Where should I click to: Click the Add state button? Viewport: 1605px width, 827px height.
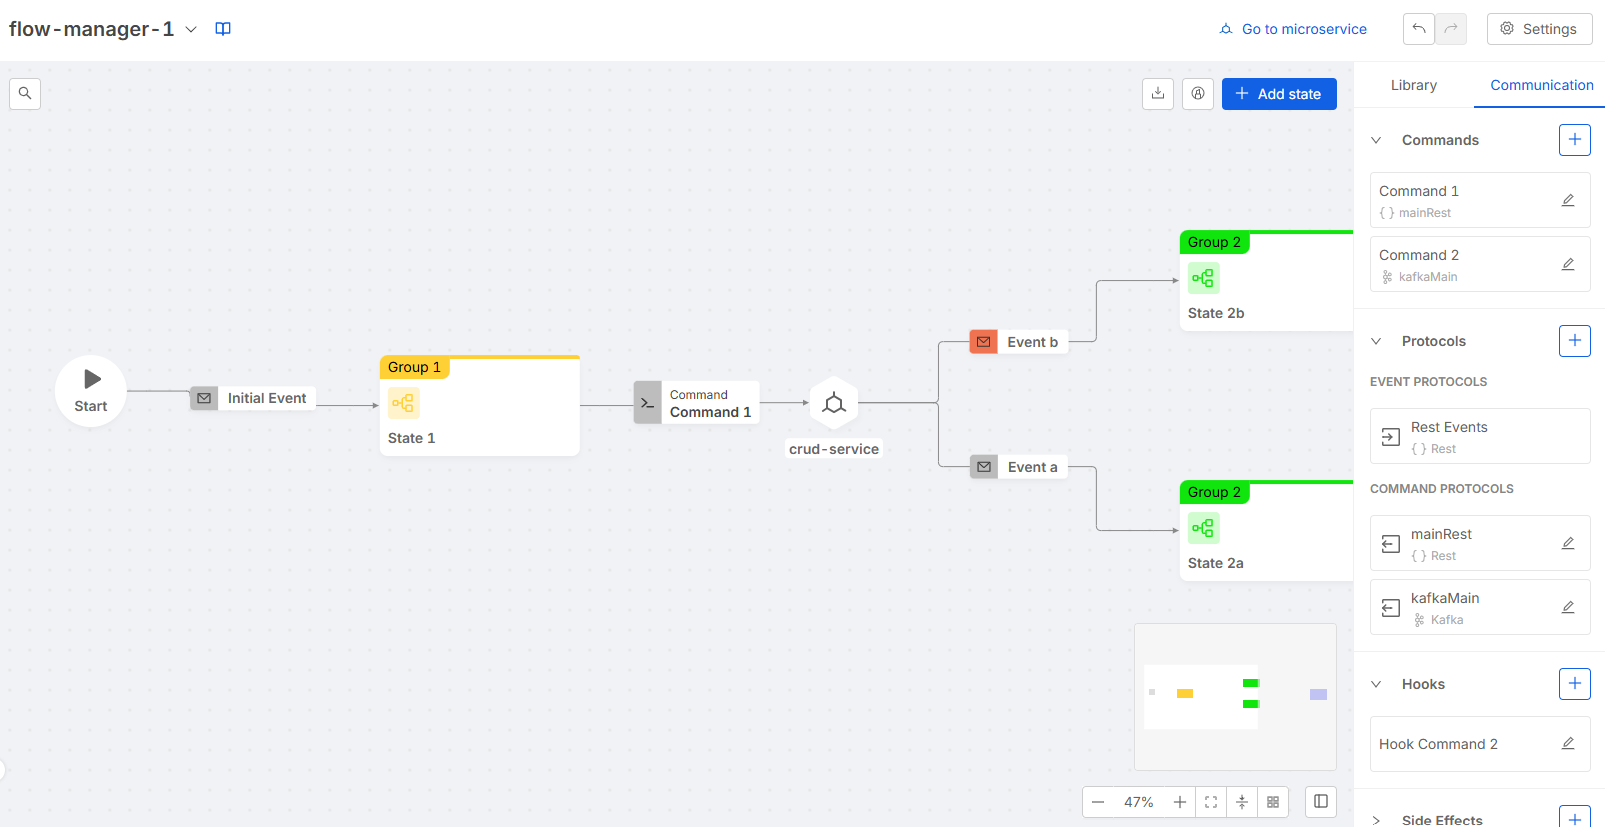pyautogui.click(x=1279, y=94)
